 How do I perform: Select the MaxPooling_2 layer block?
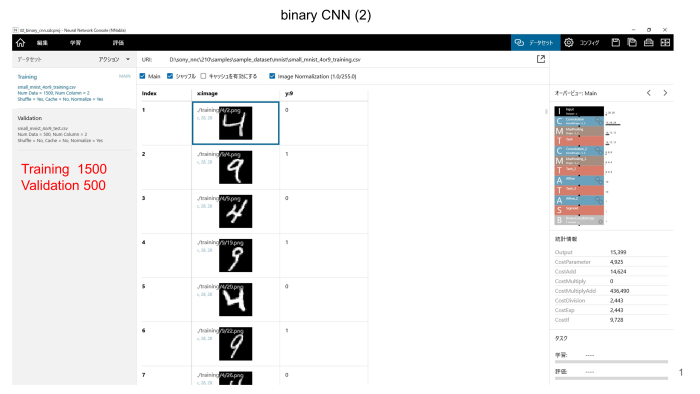click(x=579, y=161)
